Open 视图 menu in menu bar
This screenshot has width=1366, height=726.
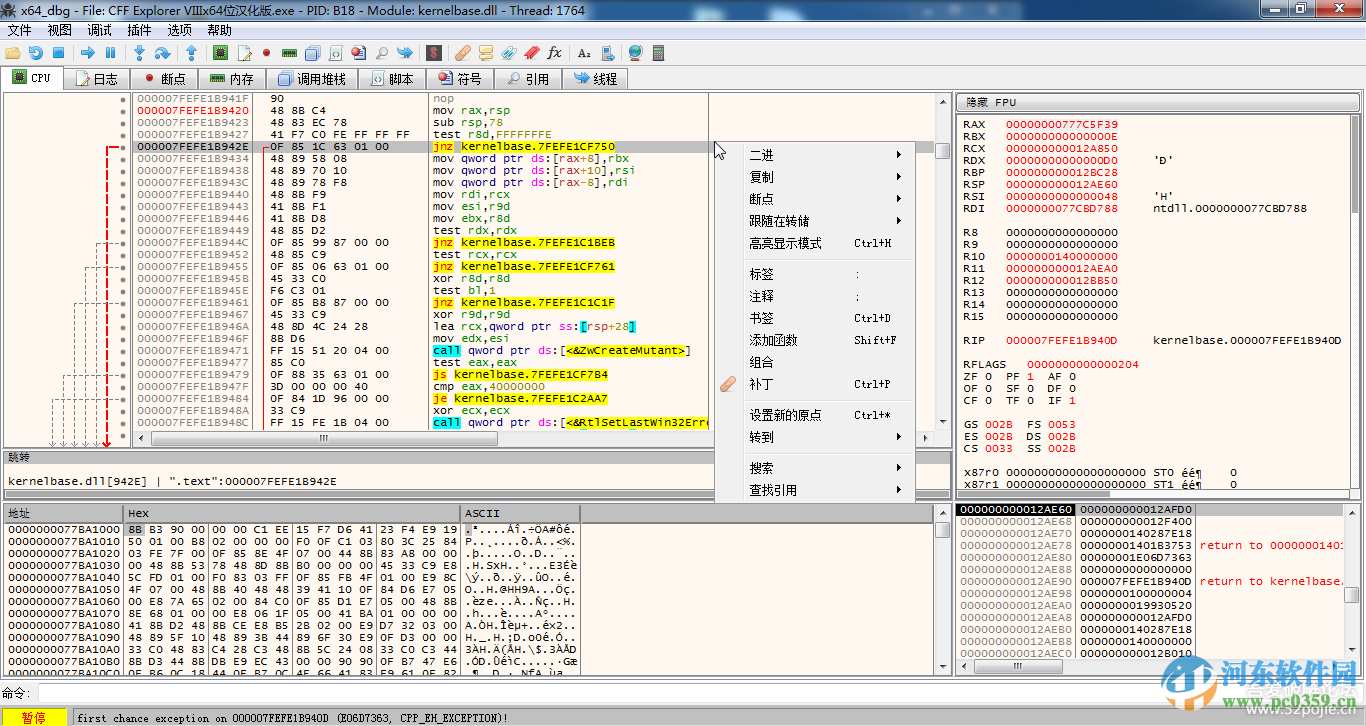[60, 30]
